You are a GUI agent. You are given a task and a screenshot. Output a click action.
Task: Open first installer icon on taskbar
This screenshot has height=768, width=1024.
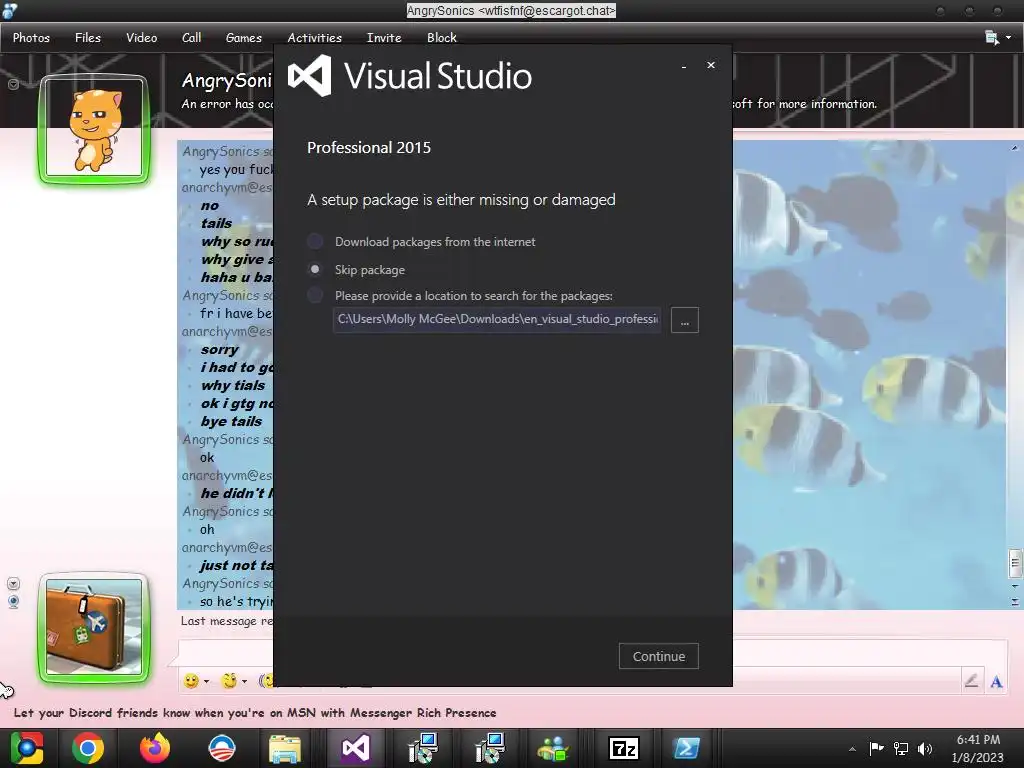click(423, 748)
